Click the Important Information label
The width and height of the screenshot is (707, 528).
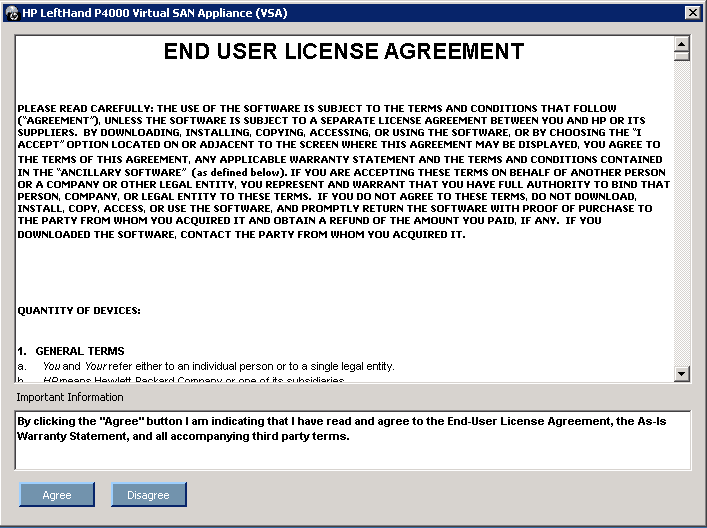click(70, 397)
